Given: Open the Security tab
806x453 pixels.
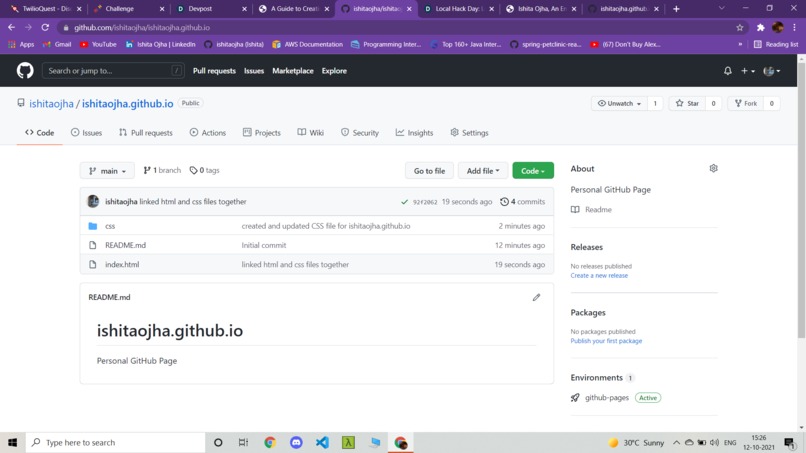Looking at the screenshot, I should pyautogui.click(x=360, y=133).
